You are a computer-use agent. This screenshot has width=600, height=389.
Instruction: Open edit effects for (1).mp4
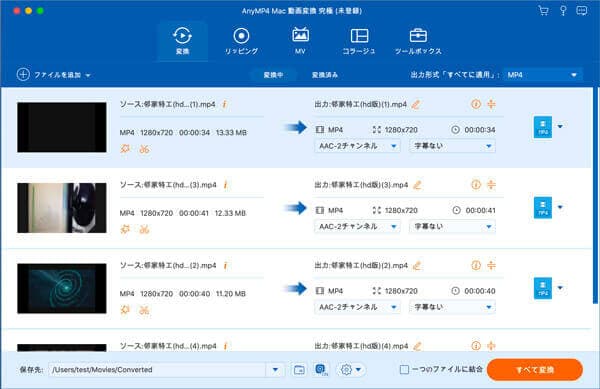[125, 149]
